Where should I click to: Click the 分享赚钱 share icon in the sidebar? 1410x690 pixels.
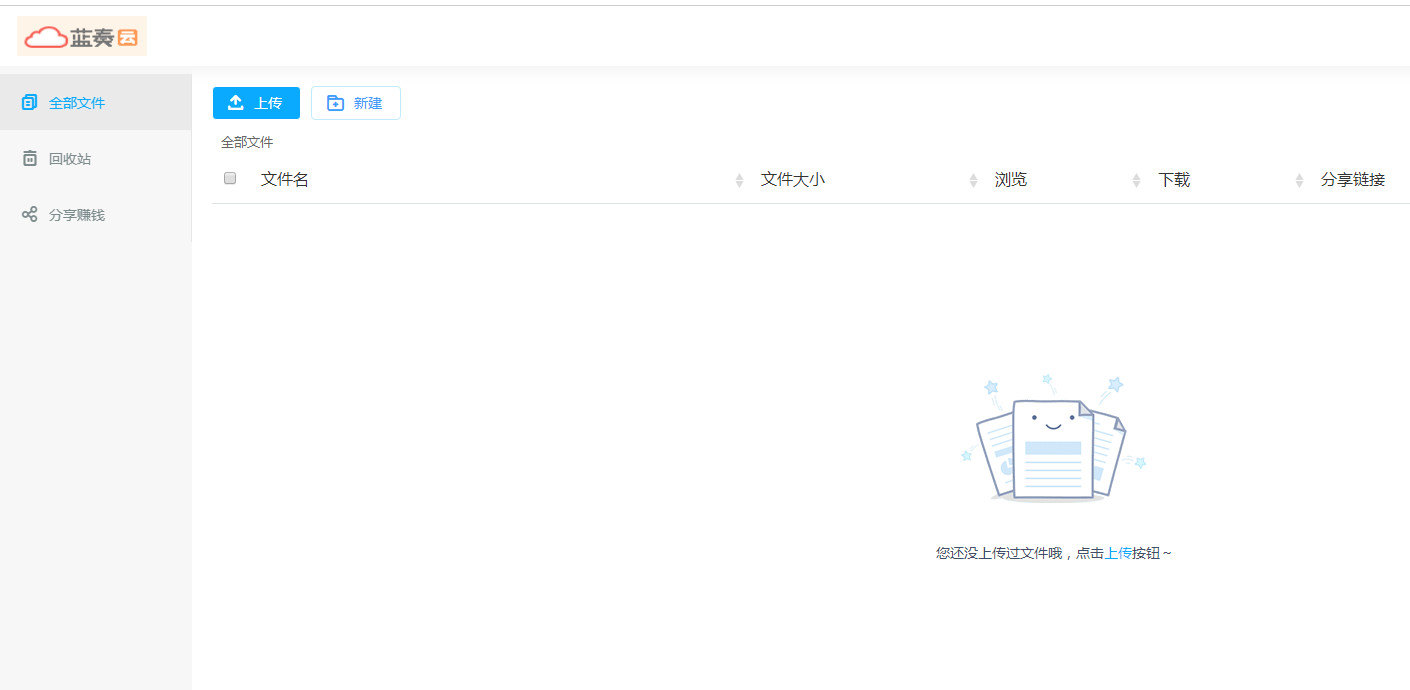coord(29,214)
